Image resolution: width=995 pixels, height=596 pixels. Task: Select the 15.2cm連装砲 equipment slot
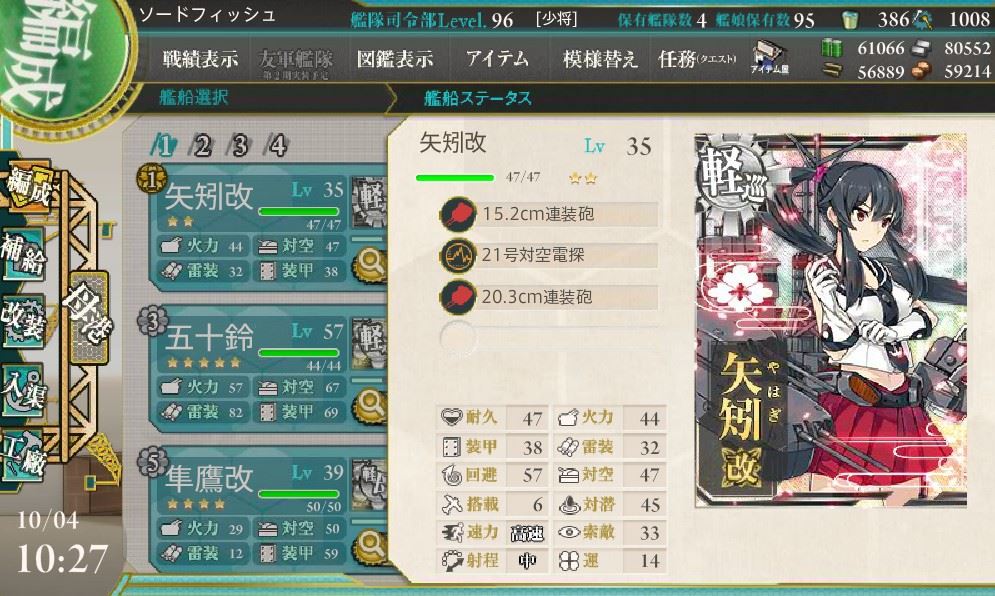tap(550, 214)
